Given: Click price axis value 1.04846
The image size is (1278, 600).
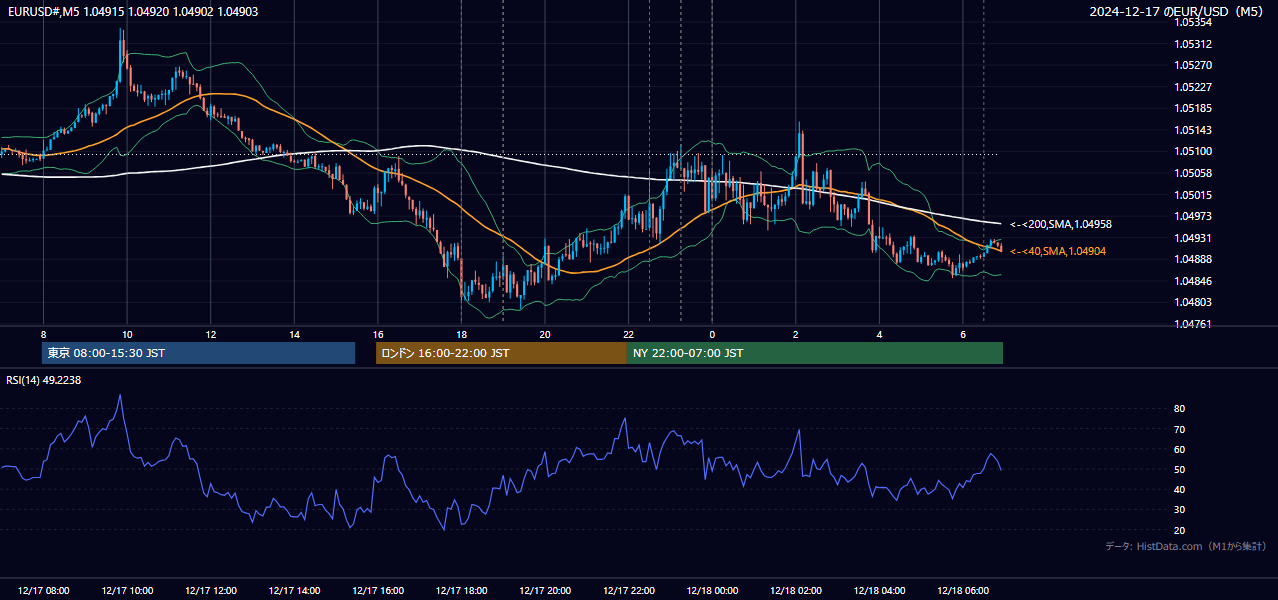Looking at the screenshot, I should [x=1193, y=281].
